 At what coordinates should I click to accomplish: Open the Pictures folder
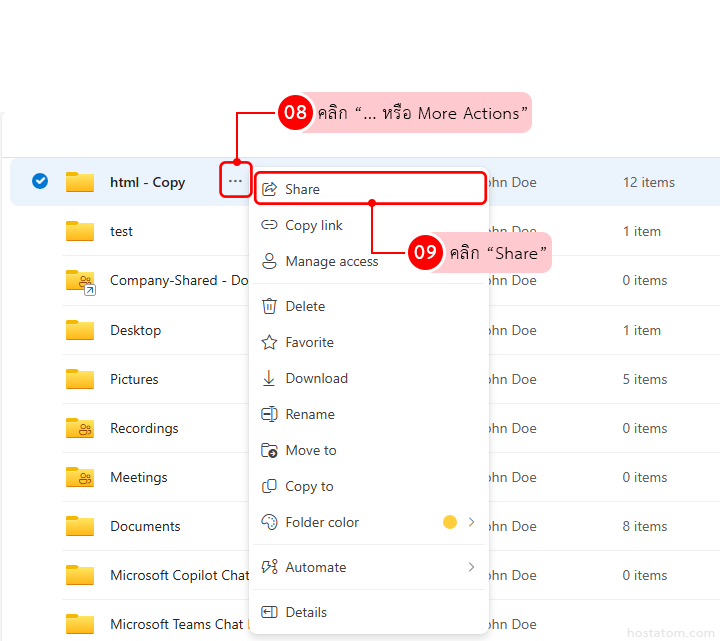pos(134,379)
